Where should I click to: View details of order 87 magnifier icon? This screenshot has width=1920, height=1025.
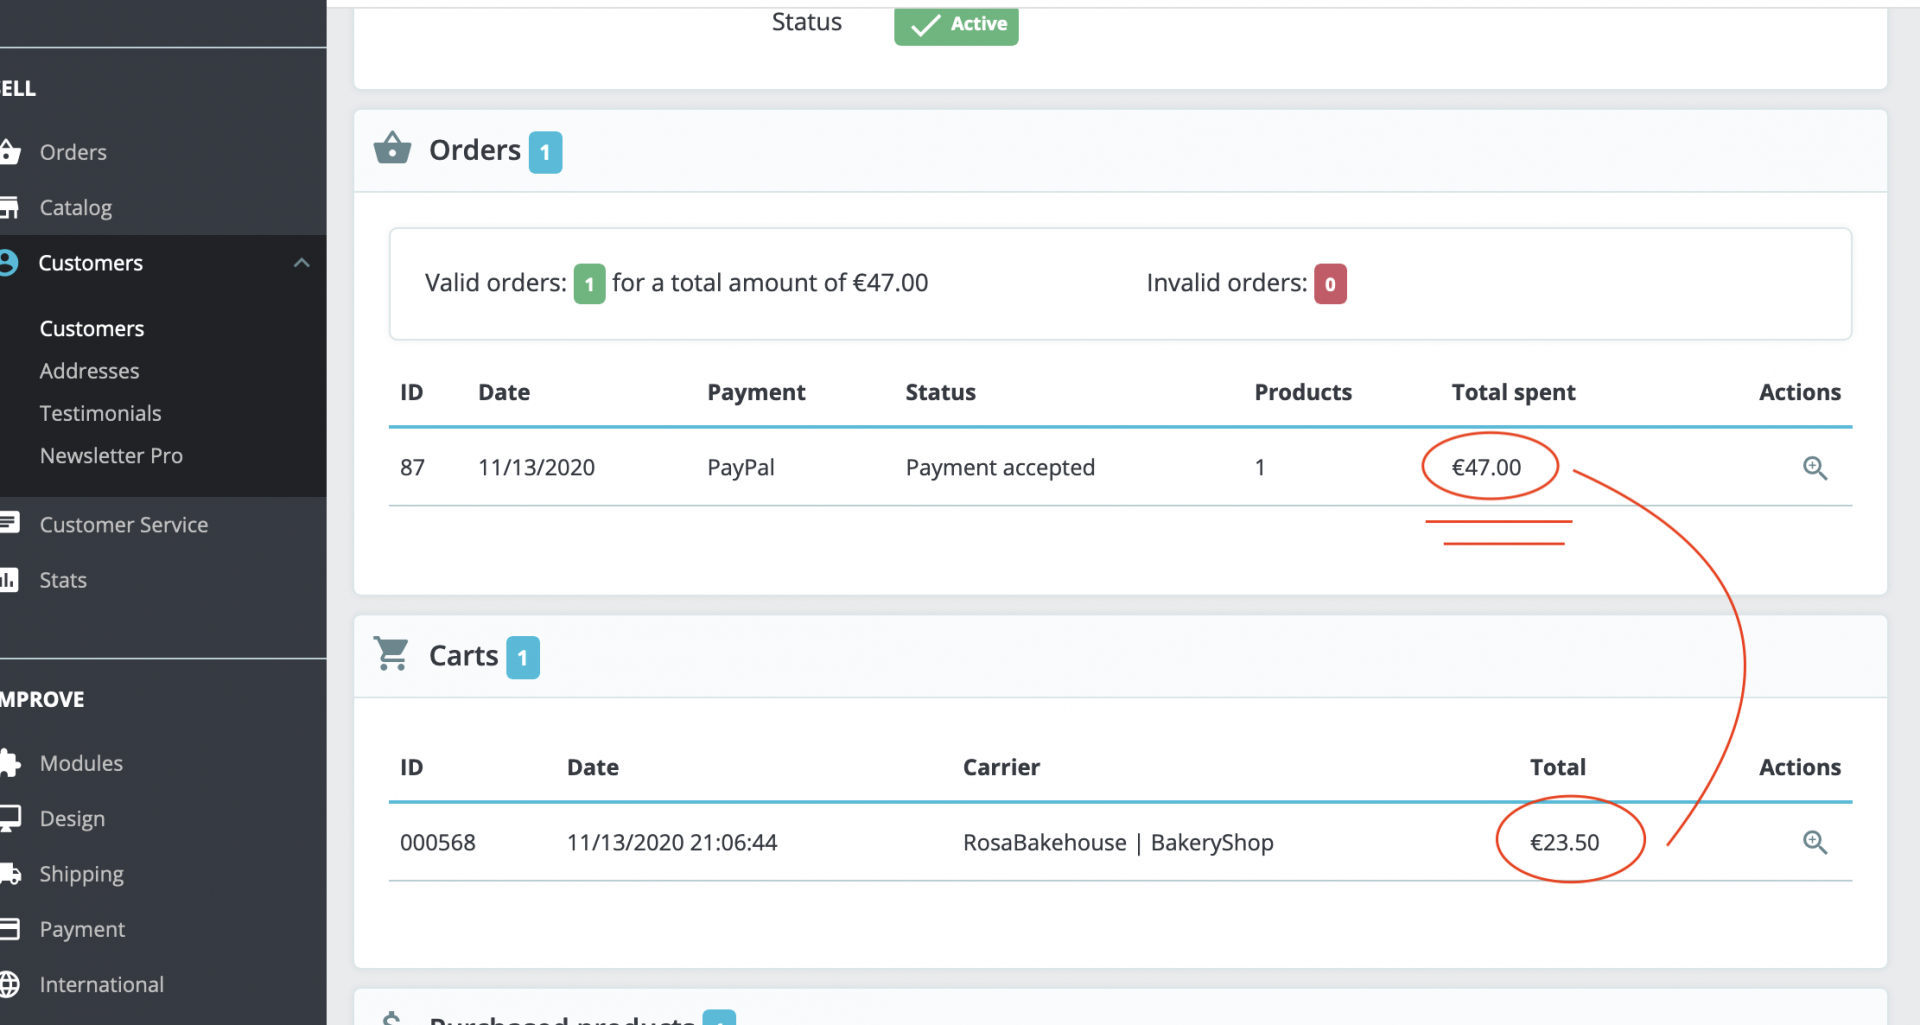click(x=1814, y=468)
